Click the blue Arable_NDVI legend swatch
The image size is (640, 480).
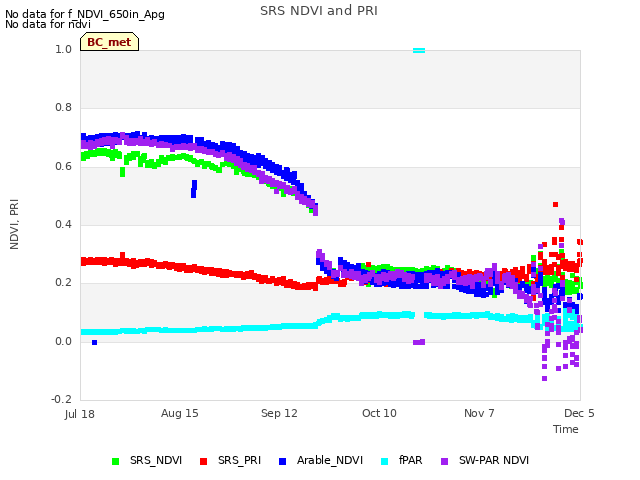click(x=282, y=461)
